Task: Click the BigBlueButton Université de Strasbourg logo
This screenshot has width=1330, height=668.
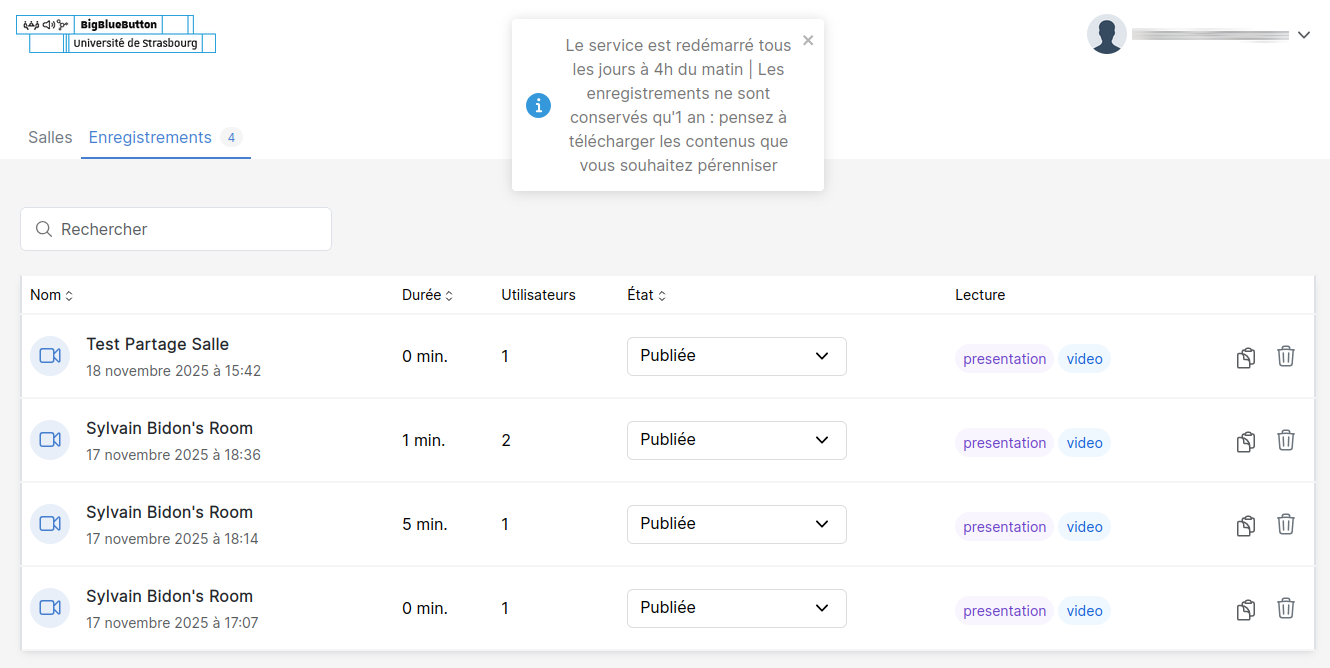Action: (x=116, y=34)
